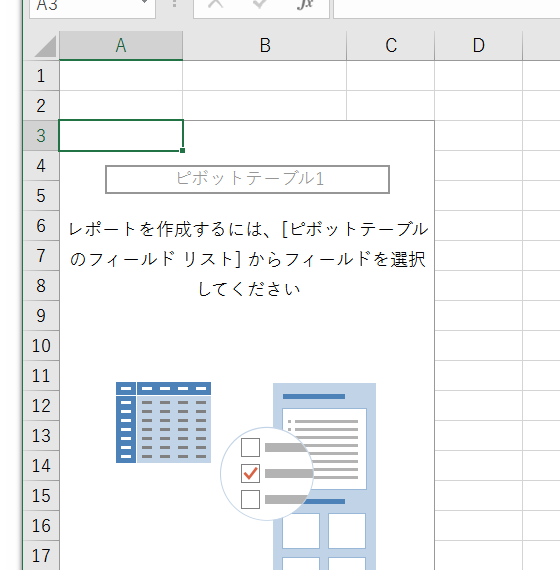Image resolution: width=560 pixels, height=570 pixels.
Task: Select column C header
Action: (x=391, y=46)
